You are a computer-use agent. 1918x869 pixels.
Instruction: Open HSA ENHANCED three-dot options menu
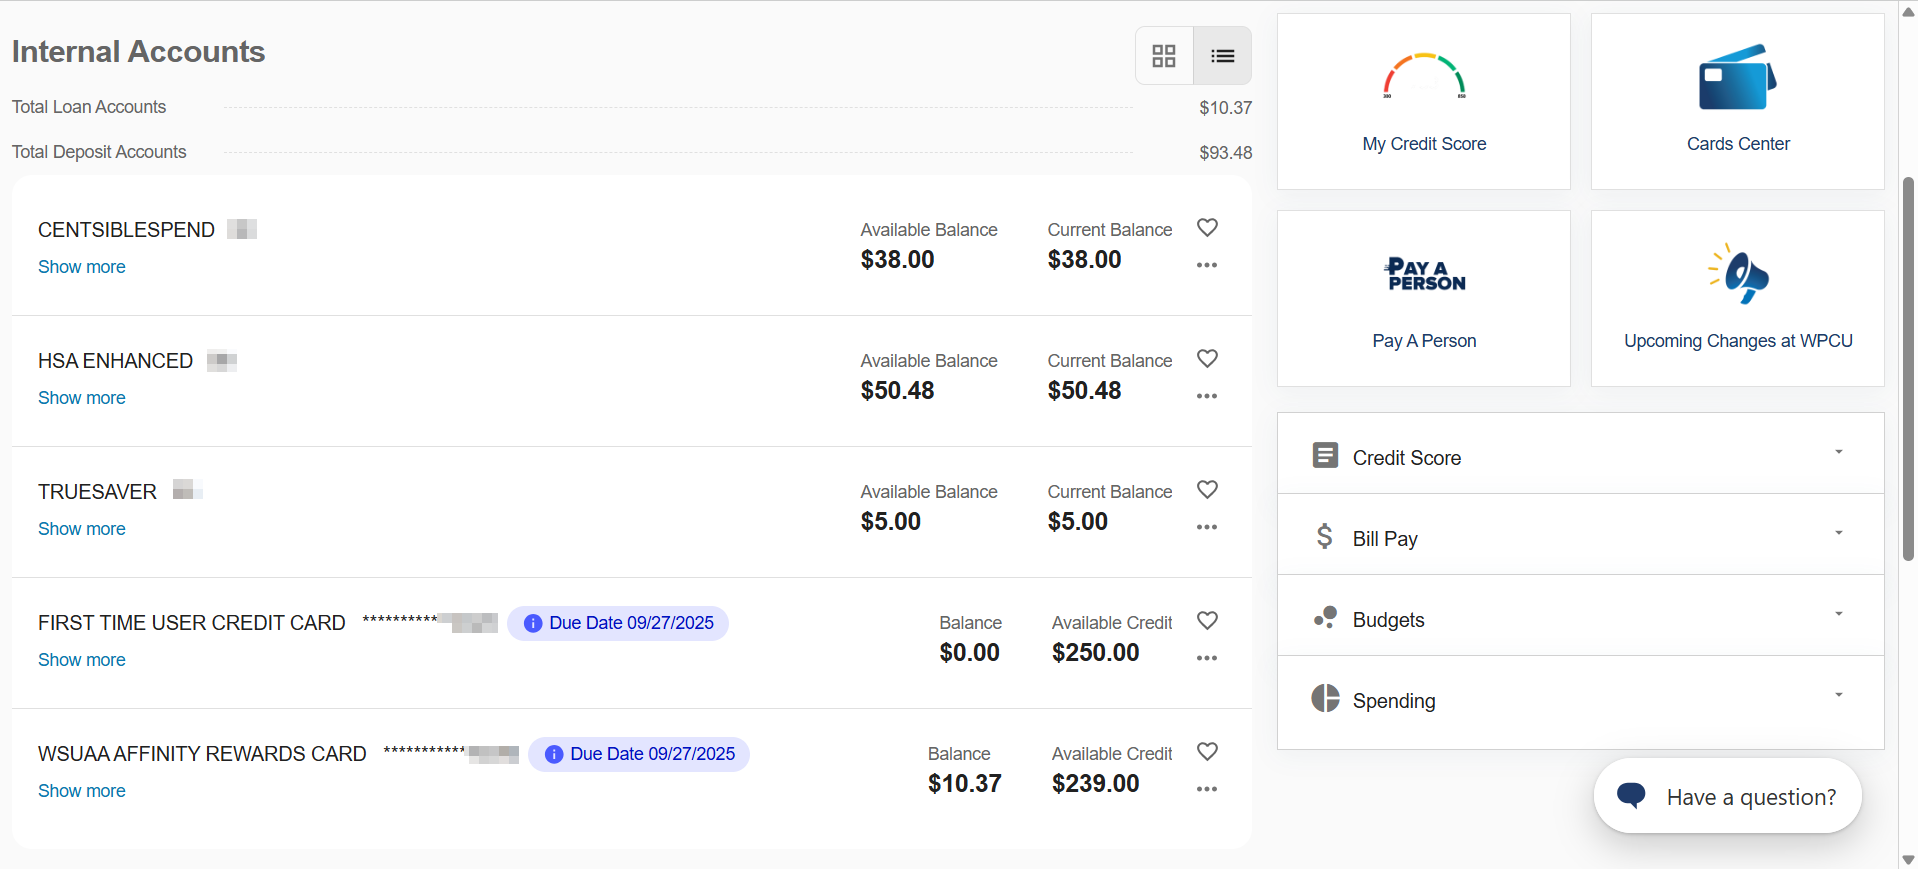coord(1207,397)
